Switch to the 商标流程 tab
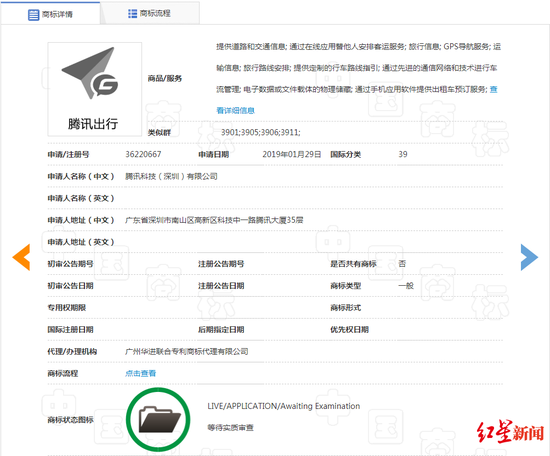The width and height of the screenshot is (550, 456). tap(150, 13)
